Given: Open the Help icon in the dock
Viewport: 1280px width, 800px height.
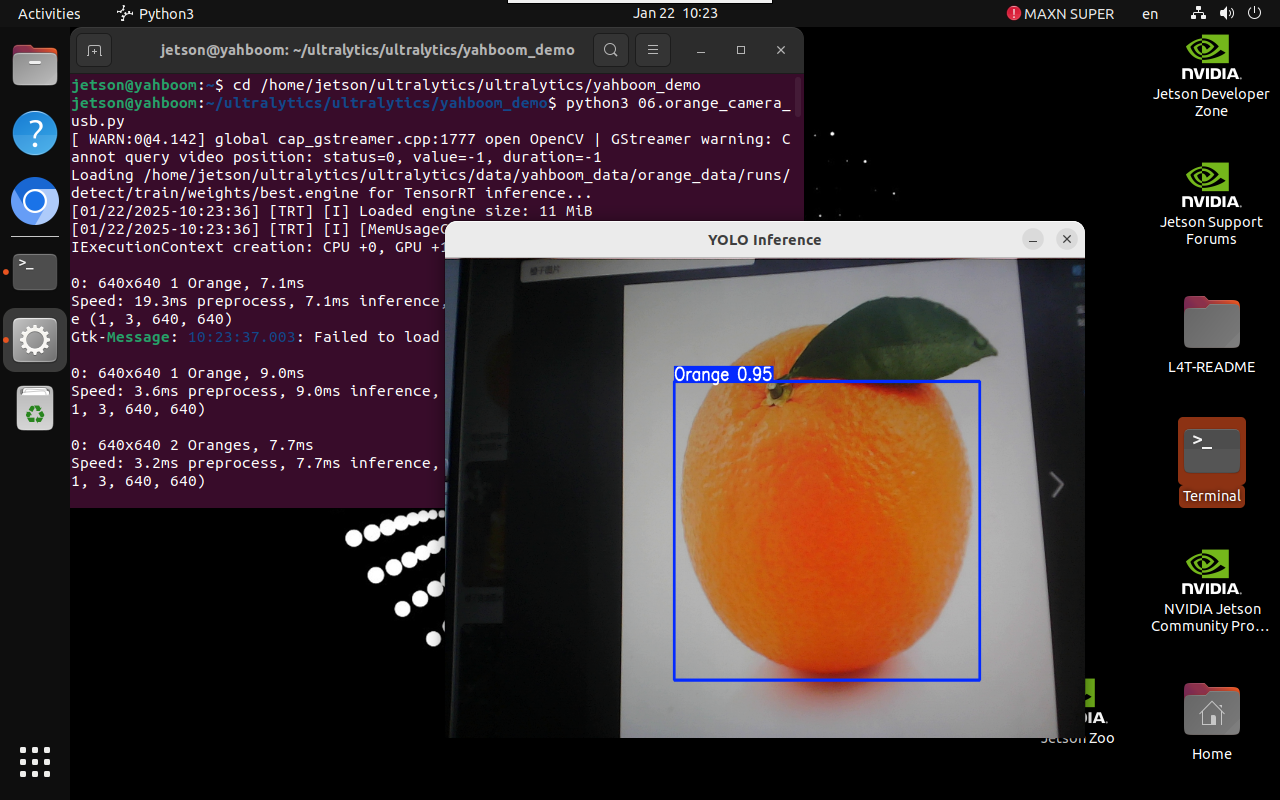Looking at the screenshot, I should point(35,133).
